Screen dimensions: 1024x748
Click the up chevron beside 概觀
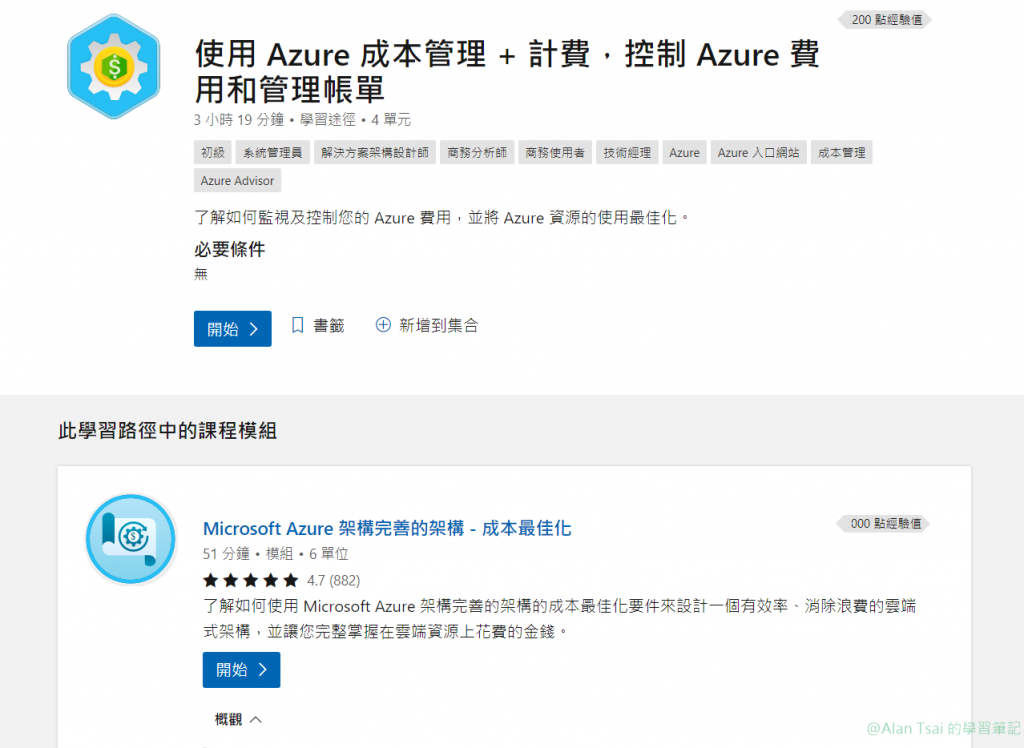click(256, 719)
